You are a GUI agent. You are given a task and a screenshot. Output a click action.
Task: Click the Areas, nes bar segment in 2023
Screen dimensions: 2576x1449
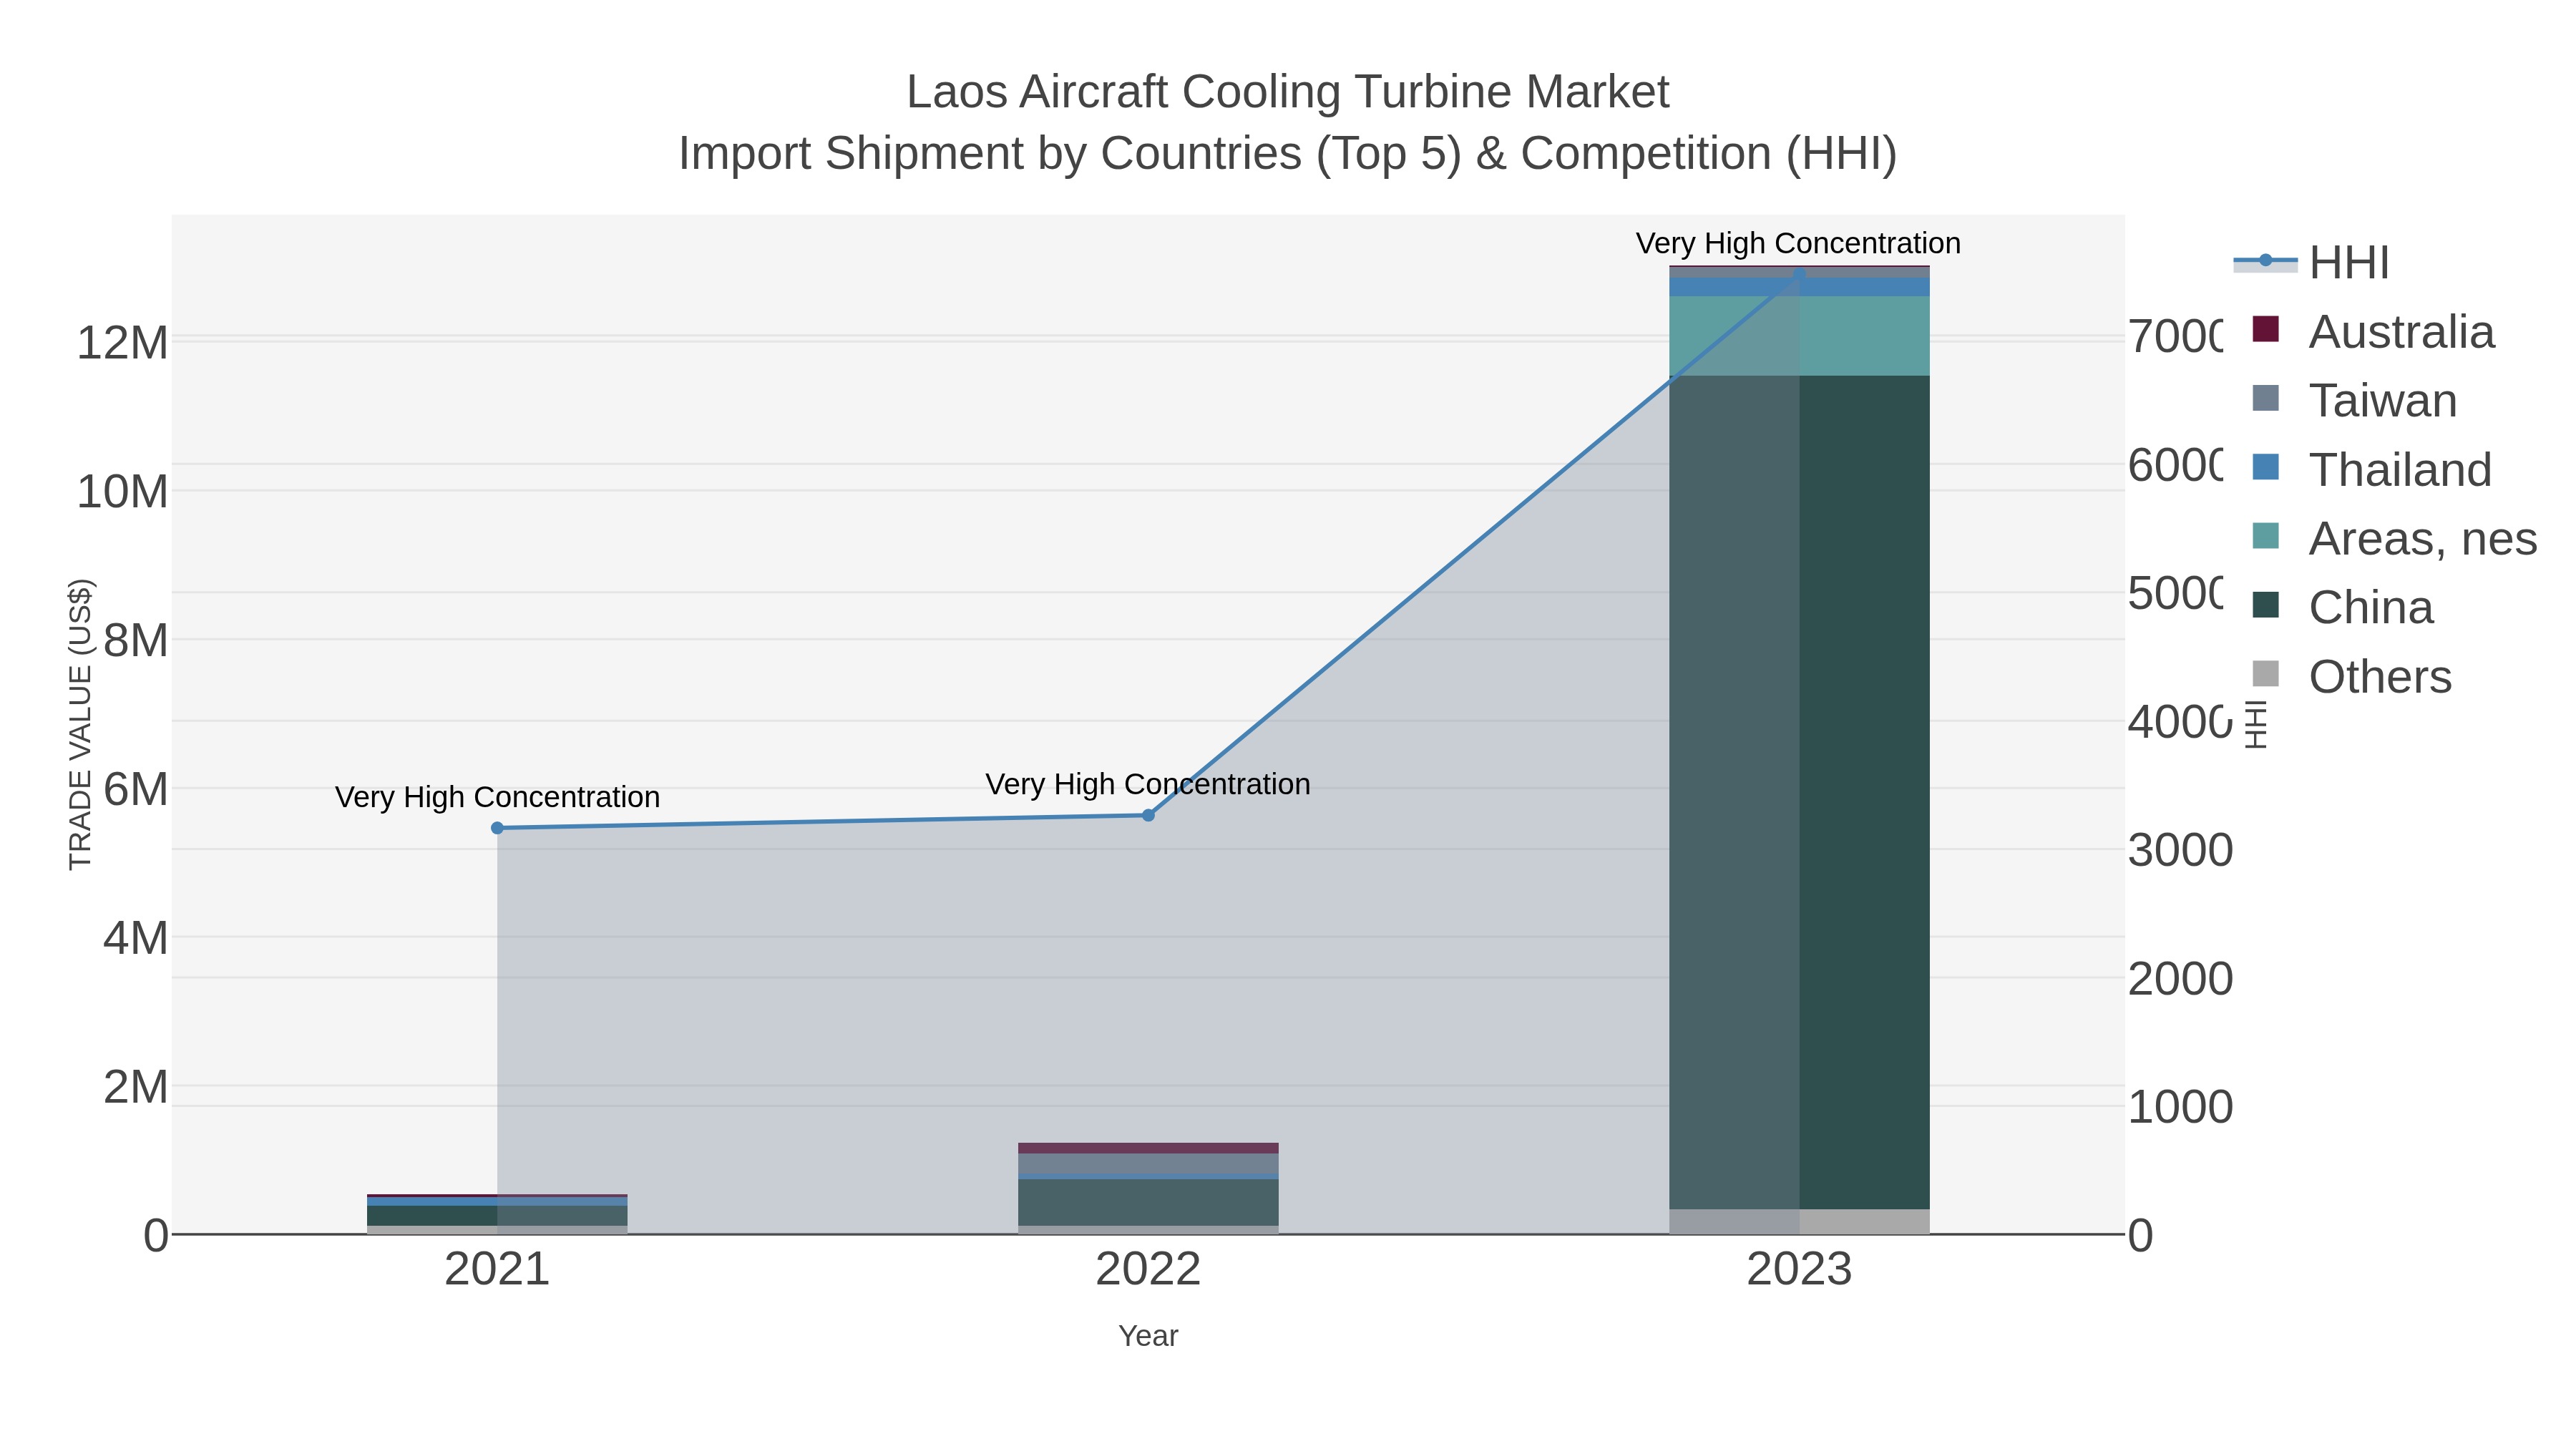(1799, 336)
